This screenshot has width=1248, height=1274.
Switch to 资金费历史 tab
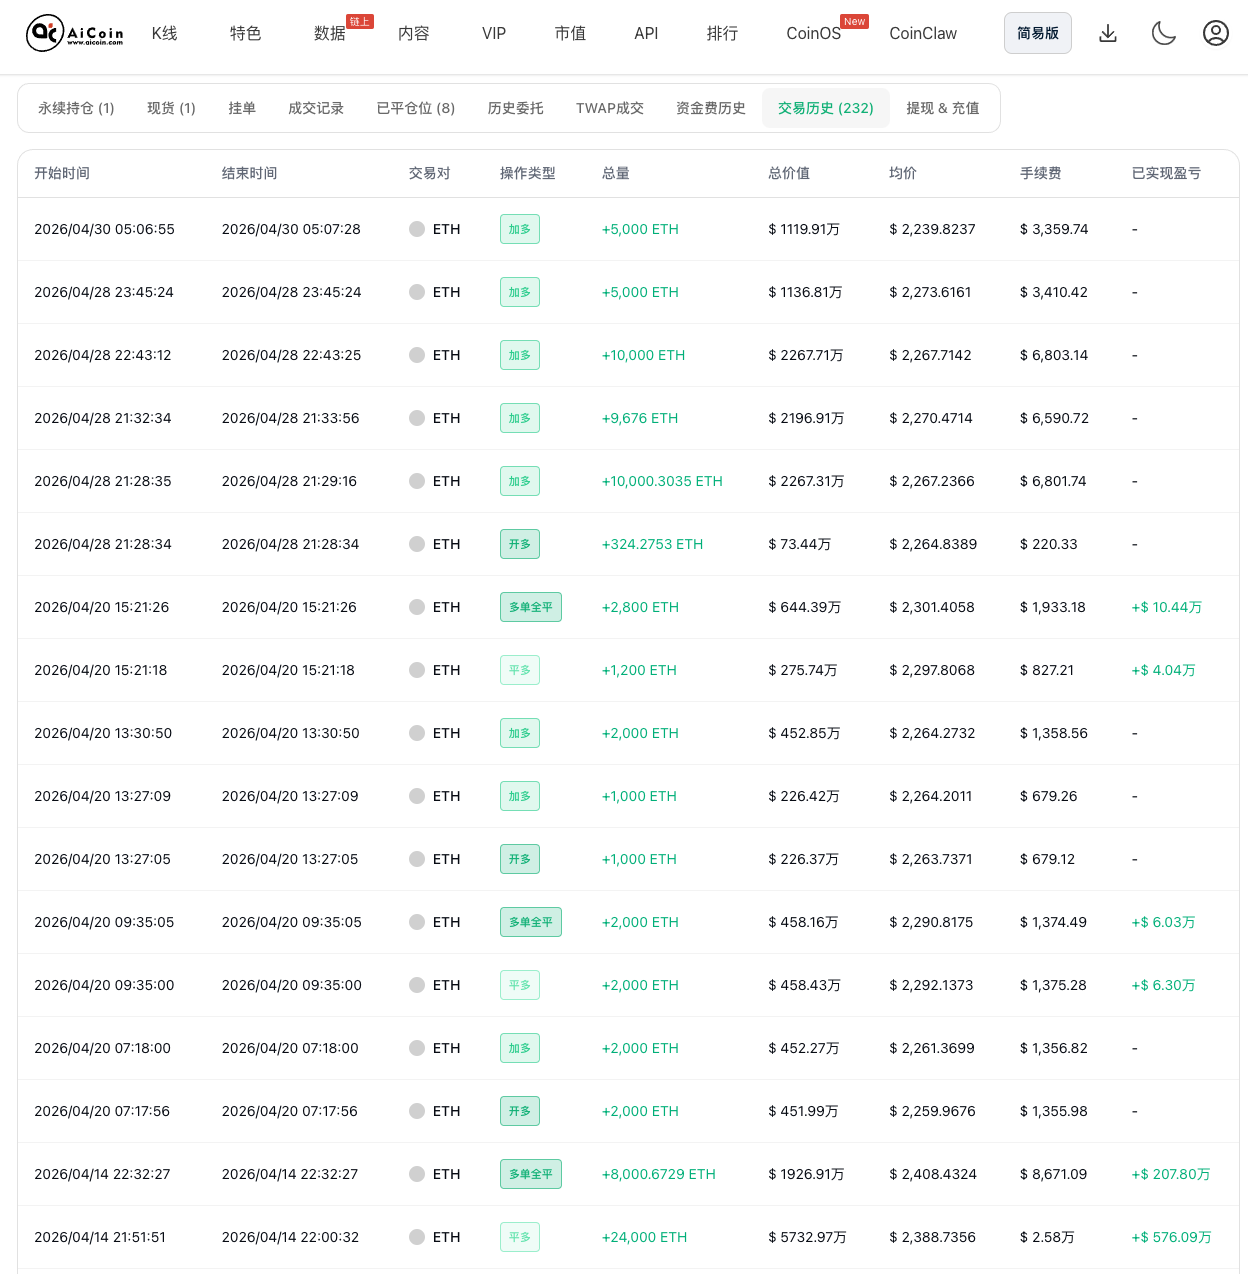(x=711, y=108)
